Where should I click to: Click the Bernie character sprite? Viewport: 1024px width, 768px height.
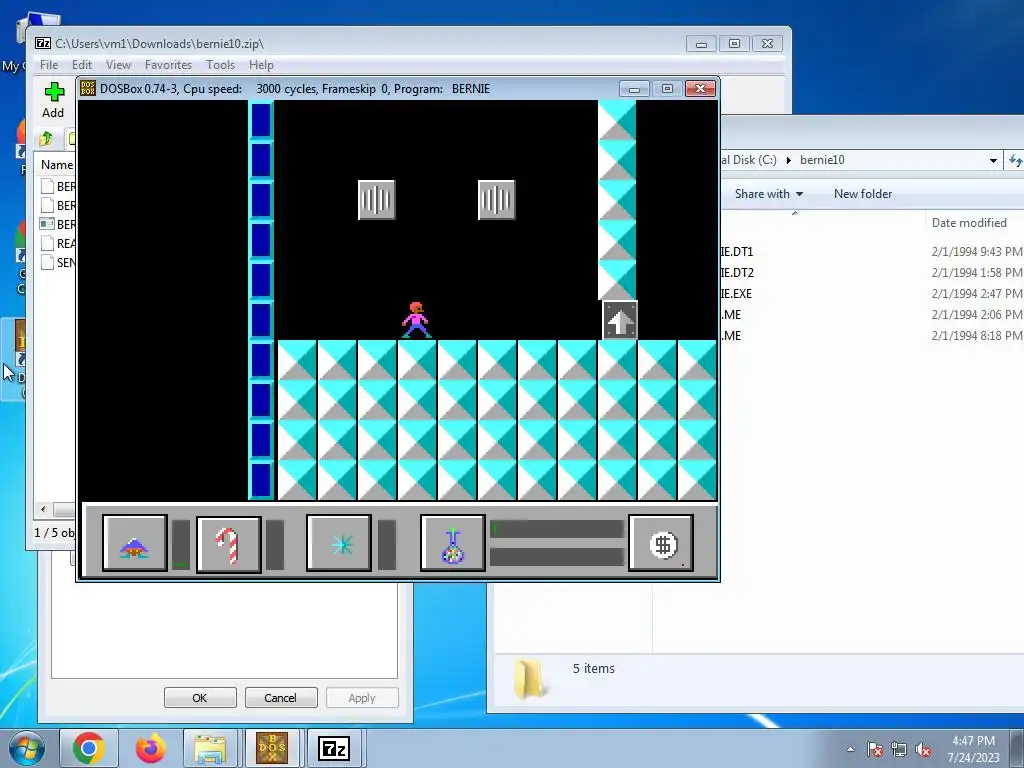pyautogui.click(x=416, y=320)
